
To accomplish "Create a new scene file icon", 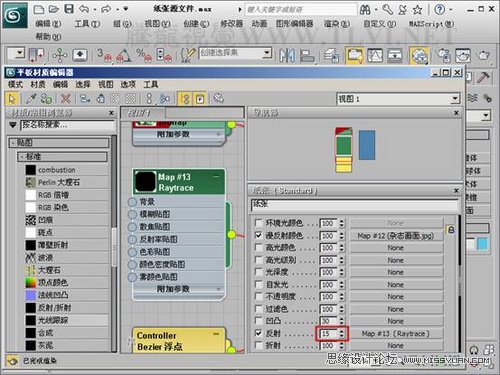I will point(39,9).
